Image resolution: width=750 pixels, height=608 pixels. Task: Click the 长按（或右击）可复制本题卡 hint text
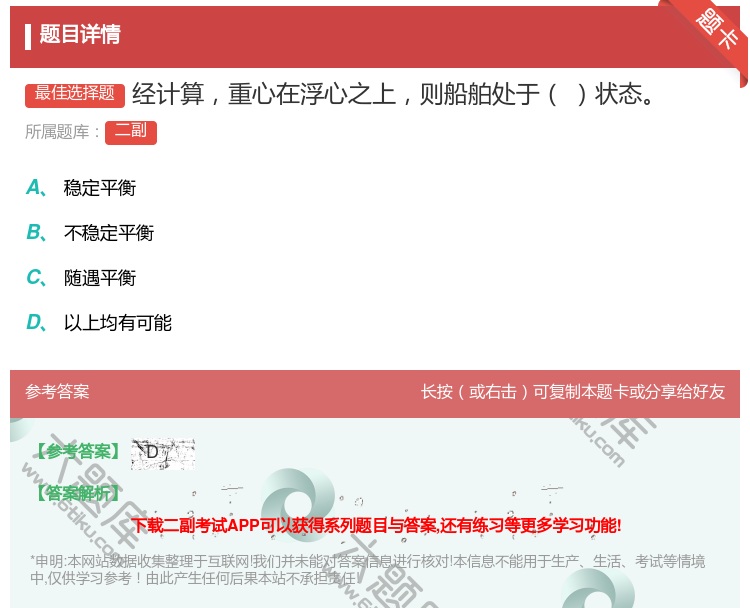573,392
